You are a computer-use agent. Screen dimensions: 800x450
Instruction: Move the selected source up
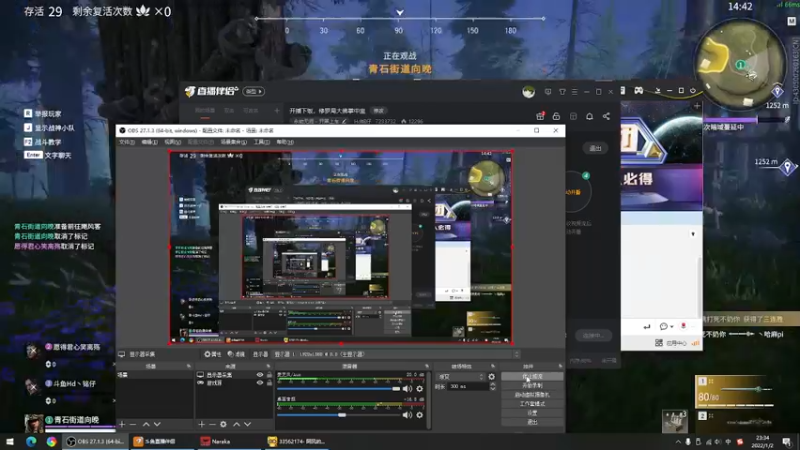(236, 424)
